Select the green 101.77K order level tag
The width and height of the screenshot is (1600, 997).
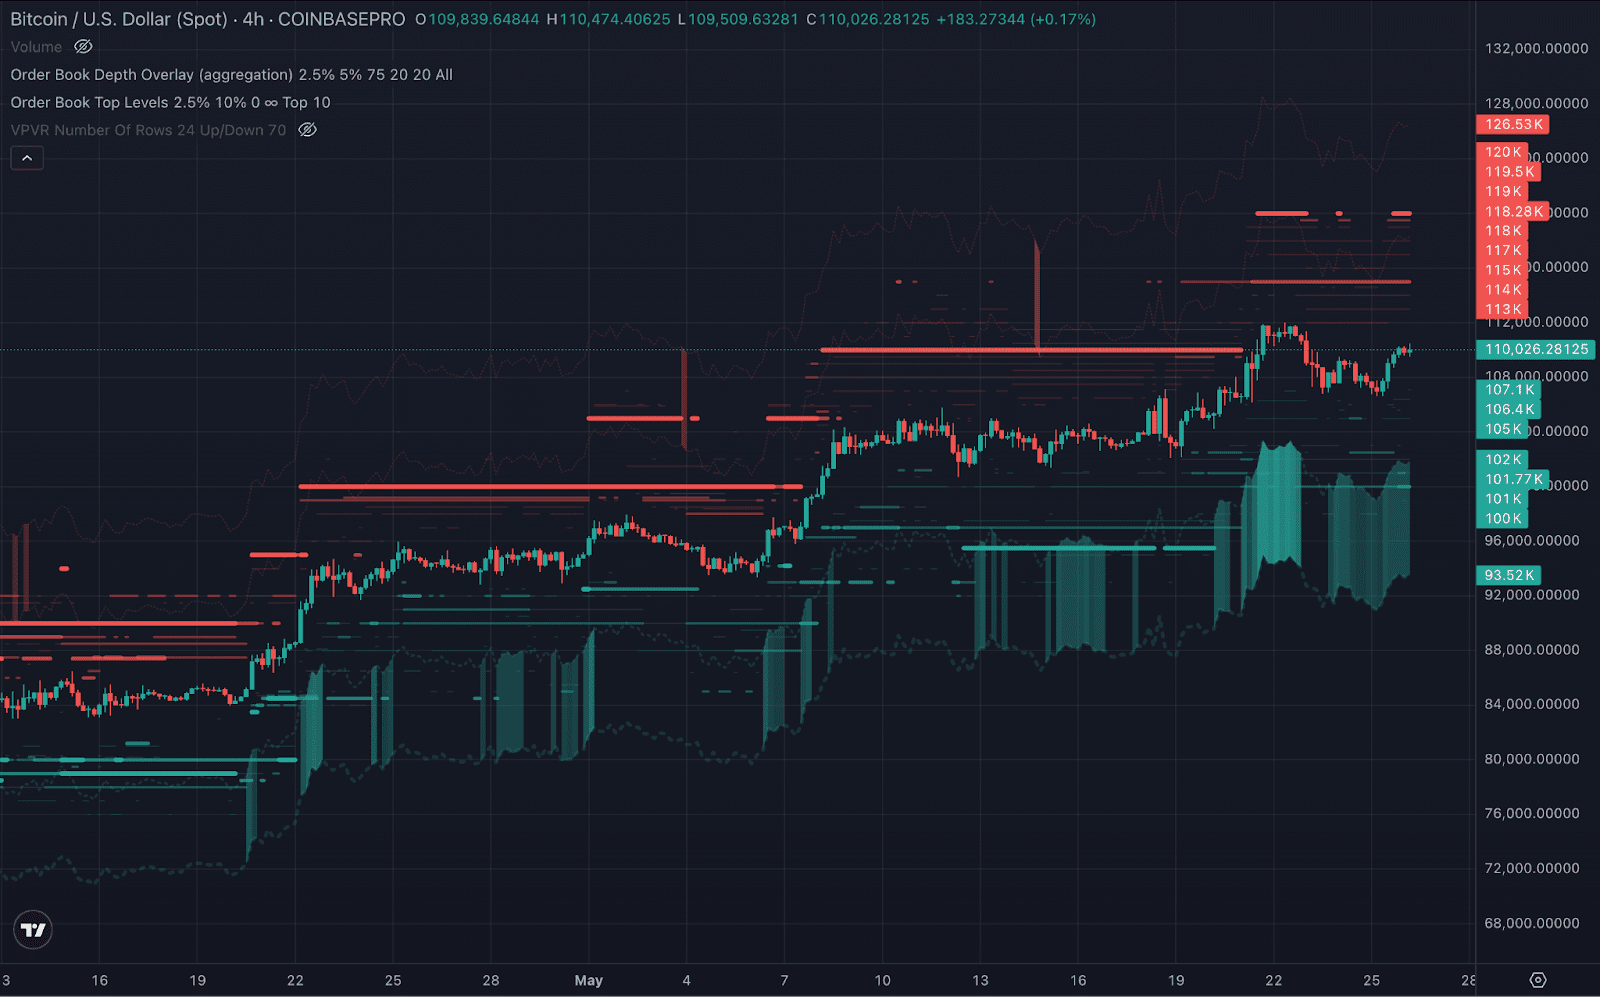click(1512, 479)
